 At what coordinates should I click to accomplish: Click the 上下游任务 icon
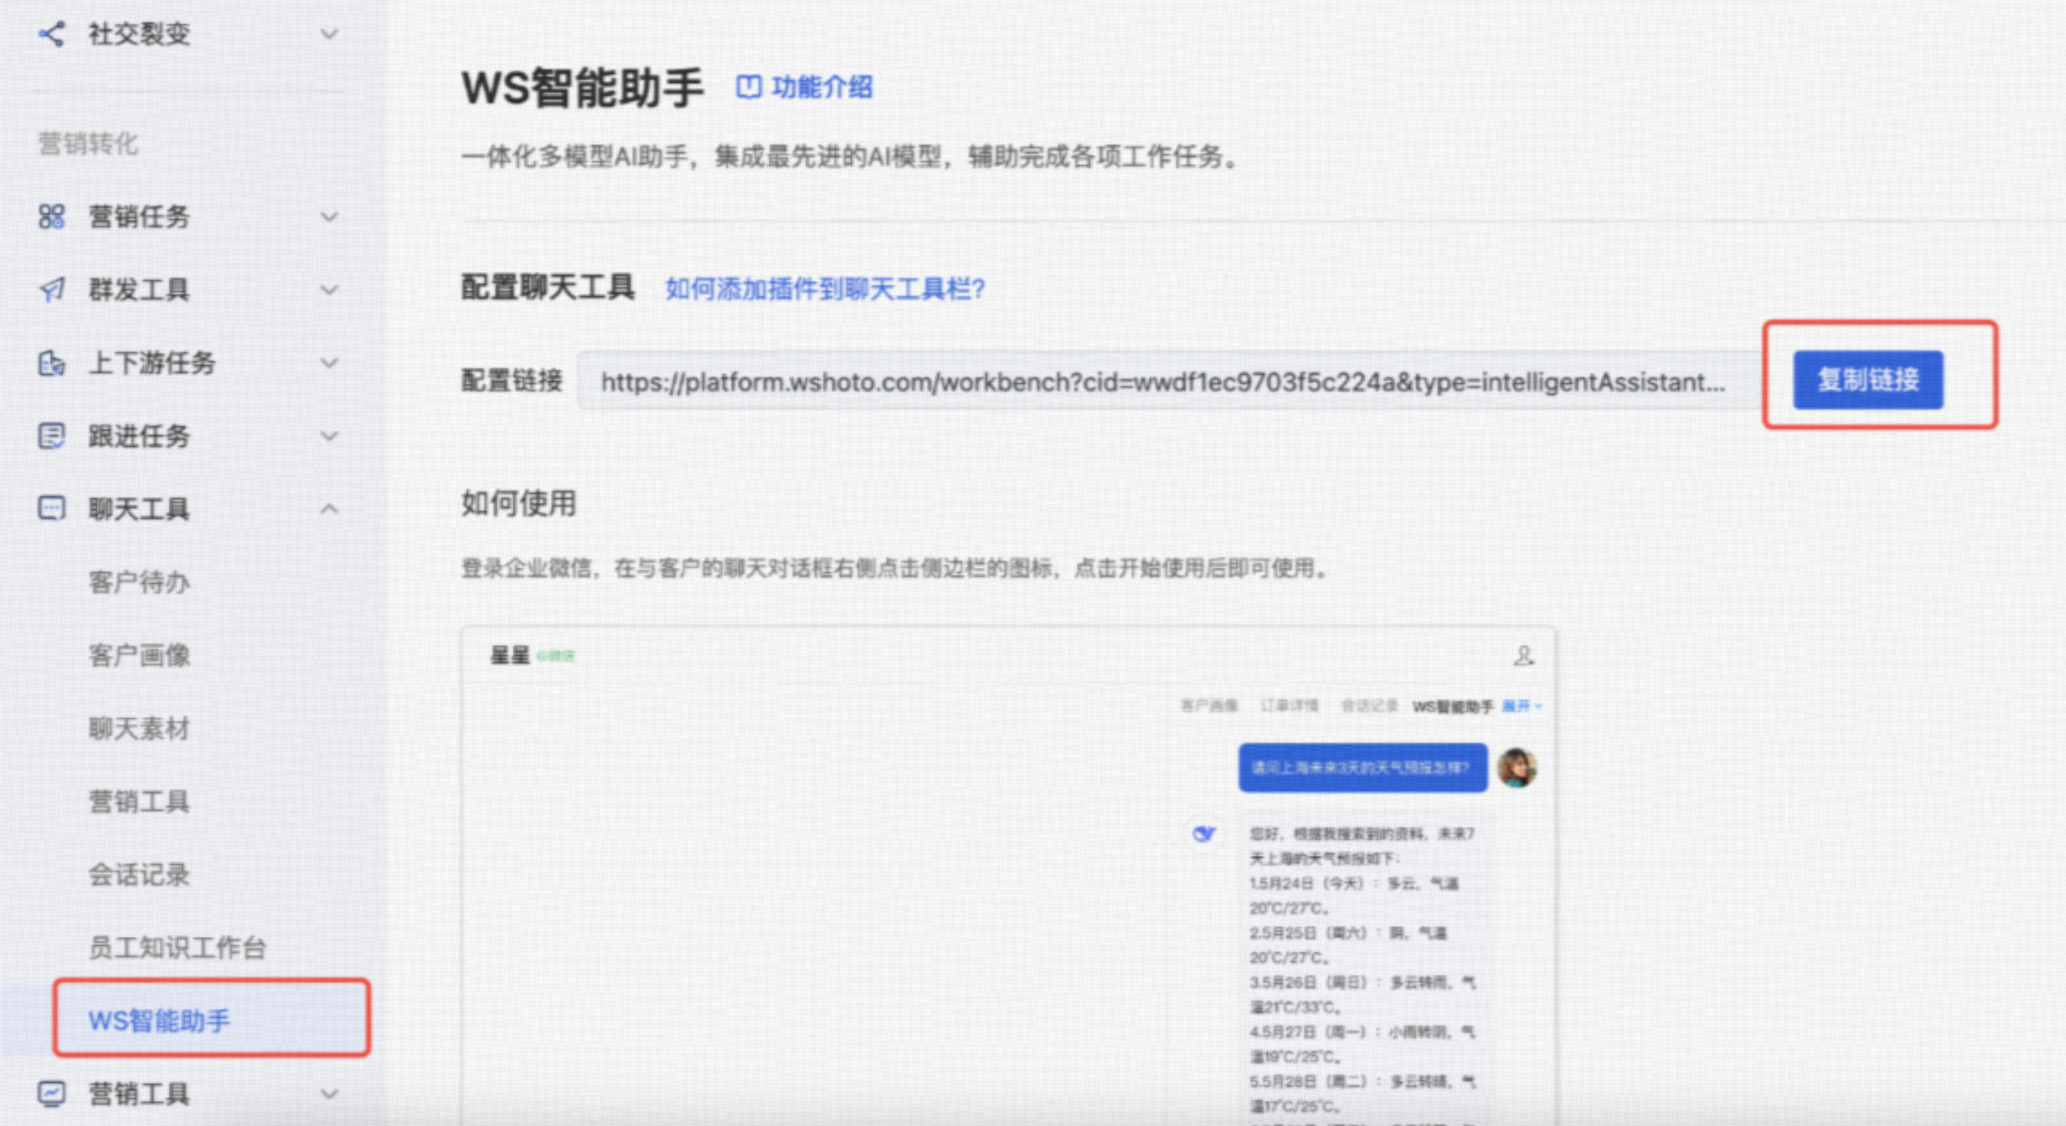(51, 362)
